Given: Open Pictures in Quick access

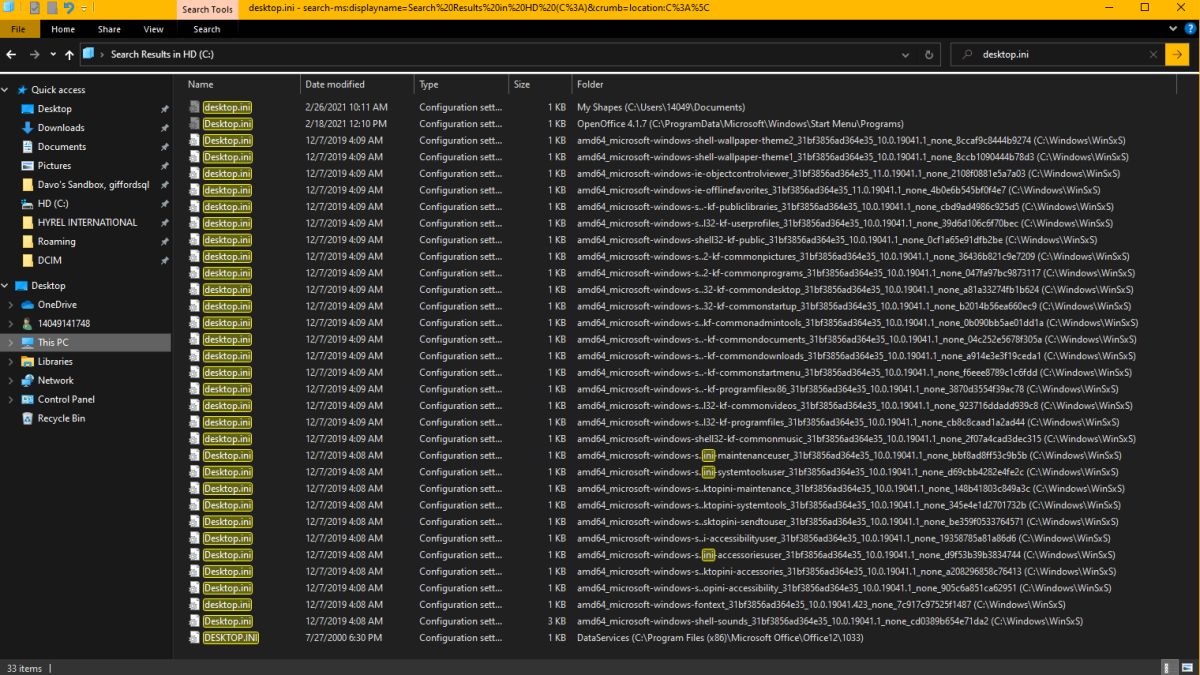Looking at the screenshot, I should click(x=54, y=165).
